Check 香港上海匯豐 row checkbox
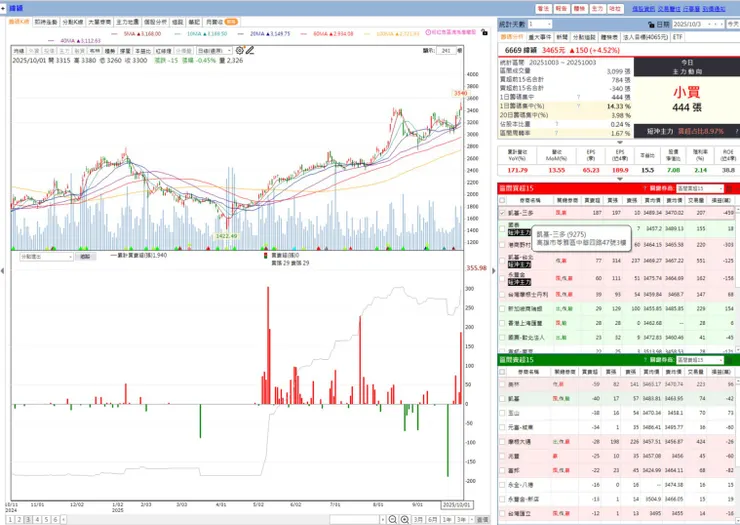The width and height of the screenshot is (740, 525). coord(502,323)
